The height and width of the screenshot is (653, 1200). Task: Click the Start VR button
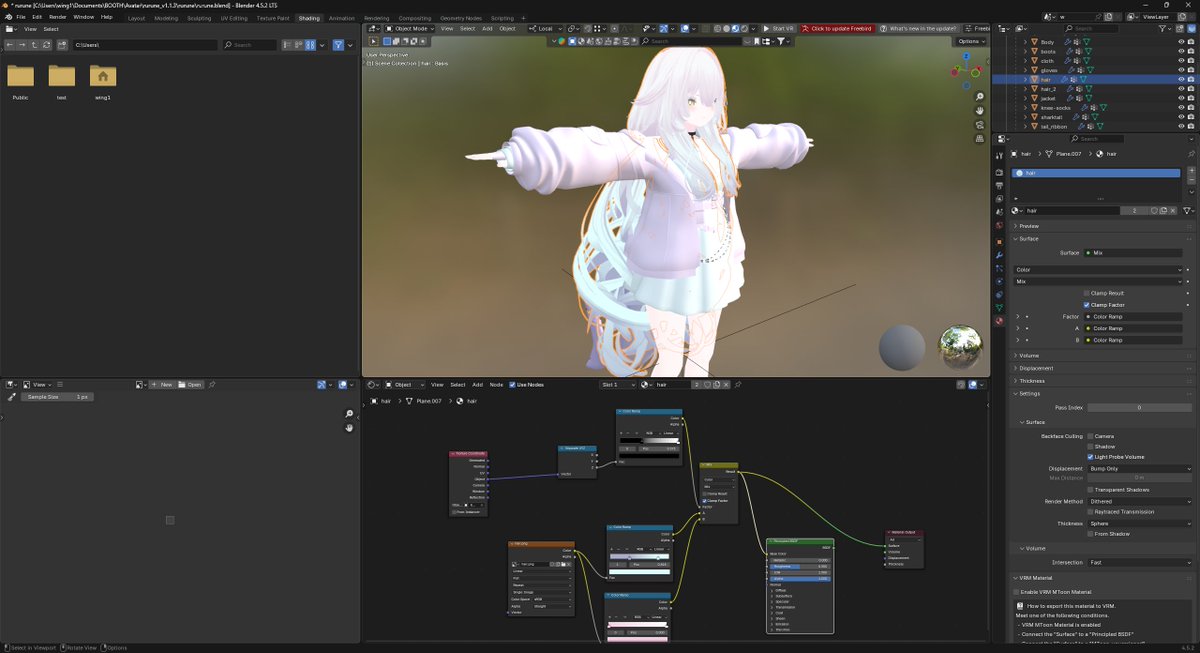click(780, 28)
